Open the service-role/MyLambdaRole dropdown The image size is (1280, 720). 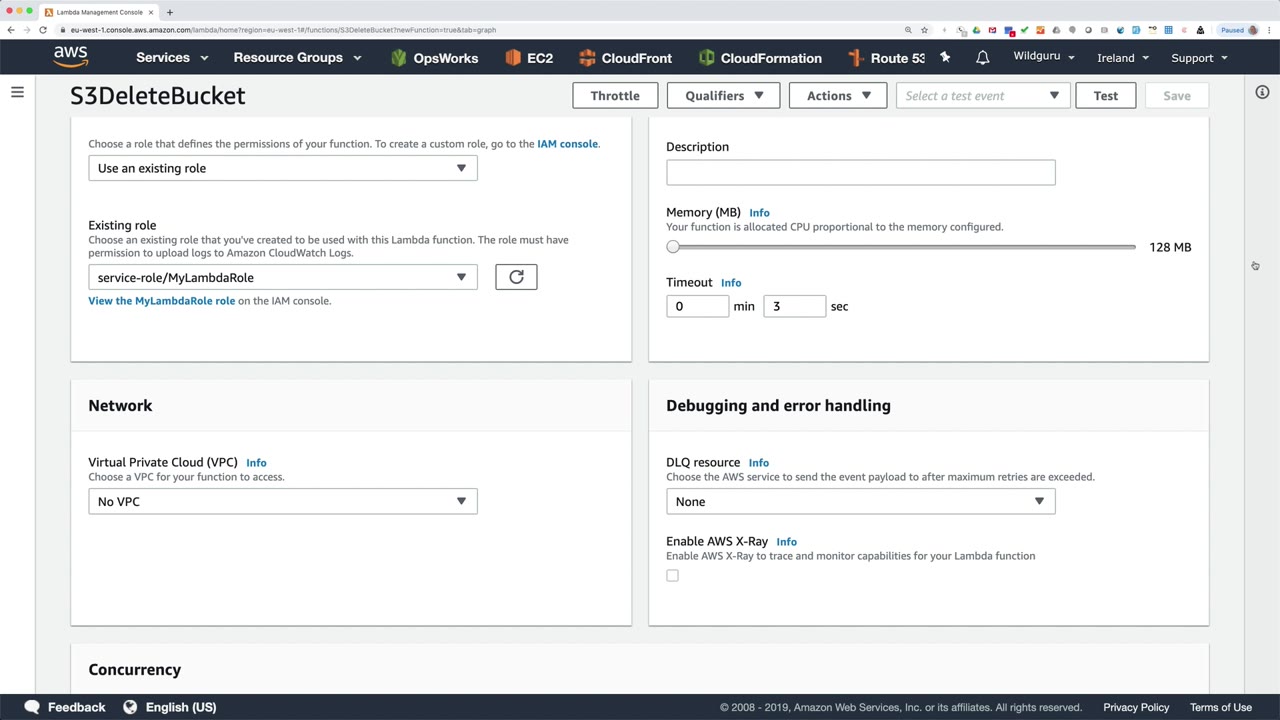tap(283, 277)
